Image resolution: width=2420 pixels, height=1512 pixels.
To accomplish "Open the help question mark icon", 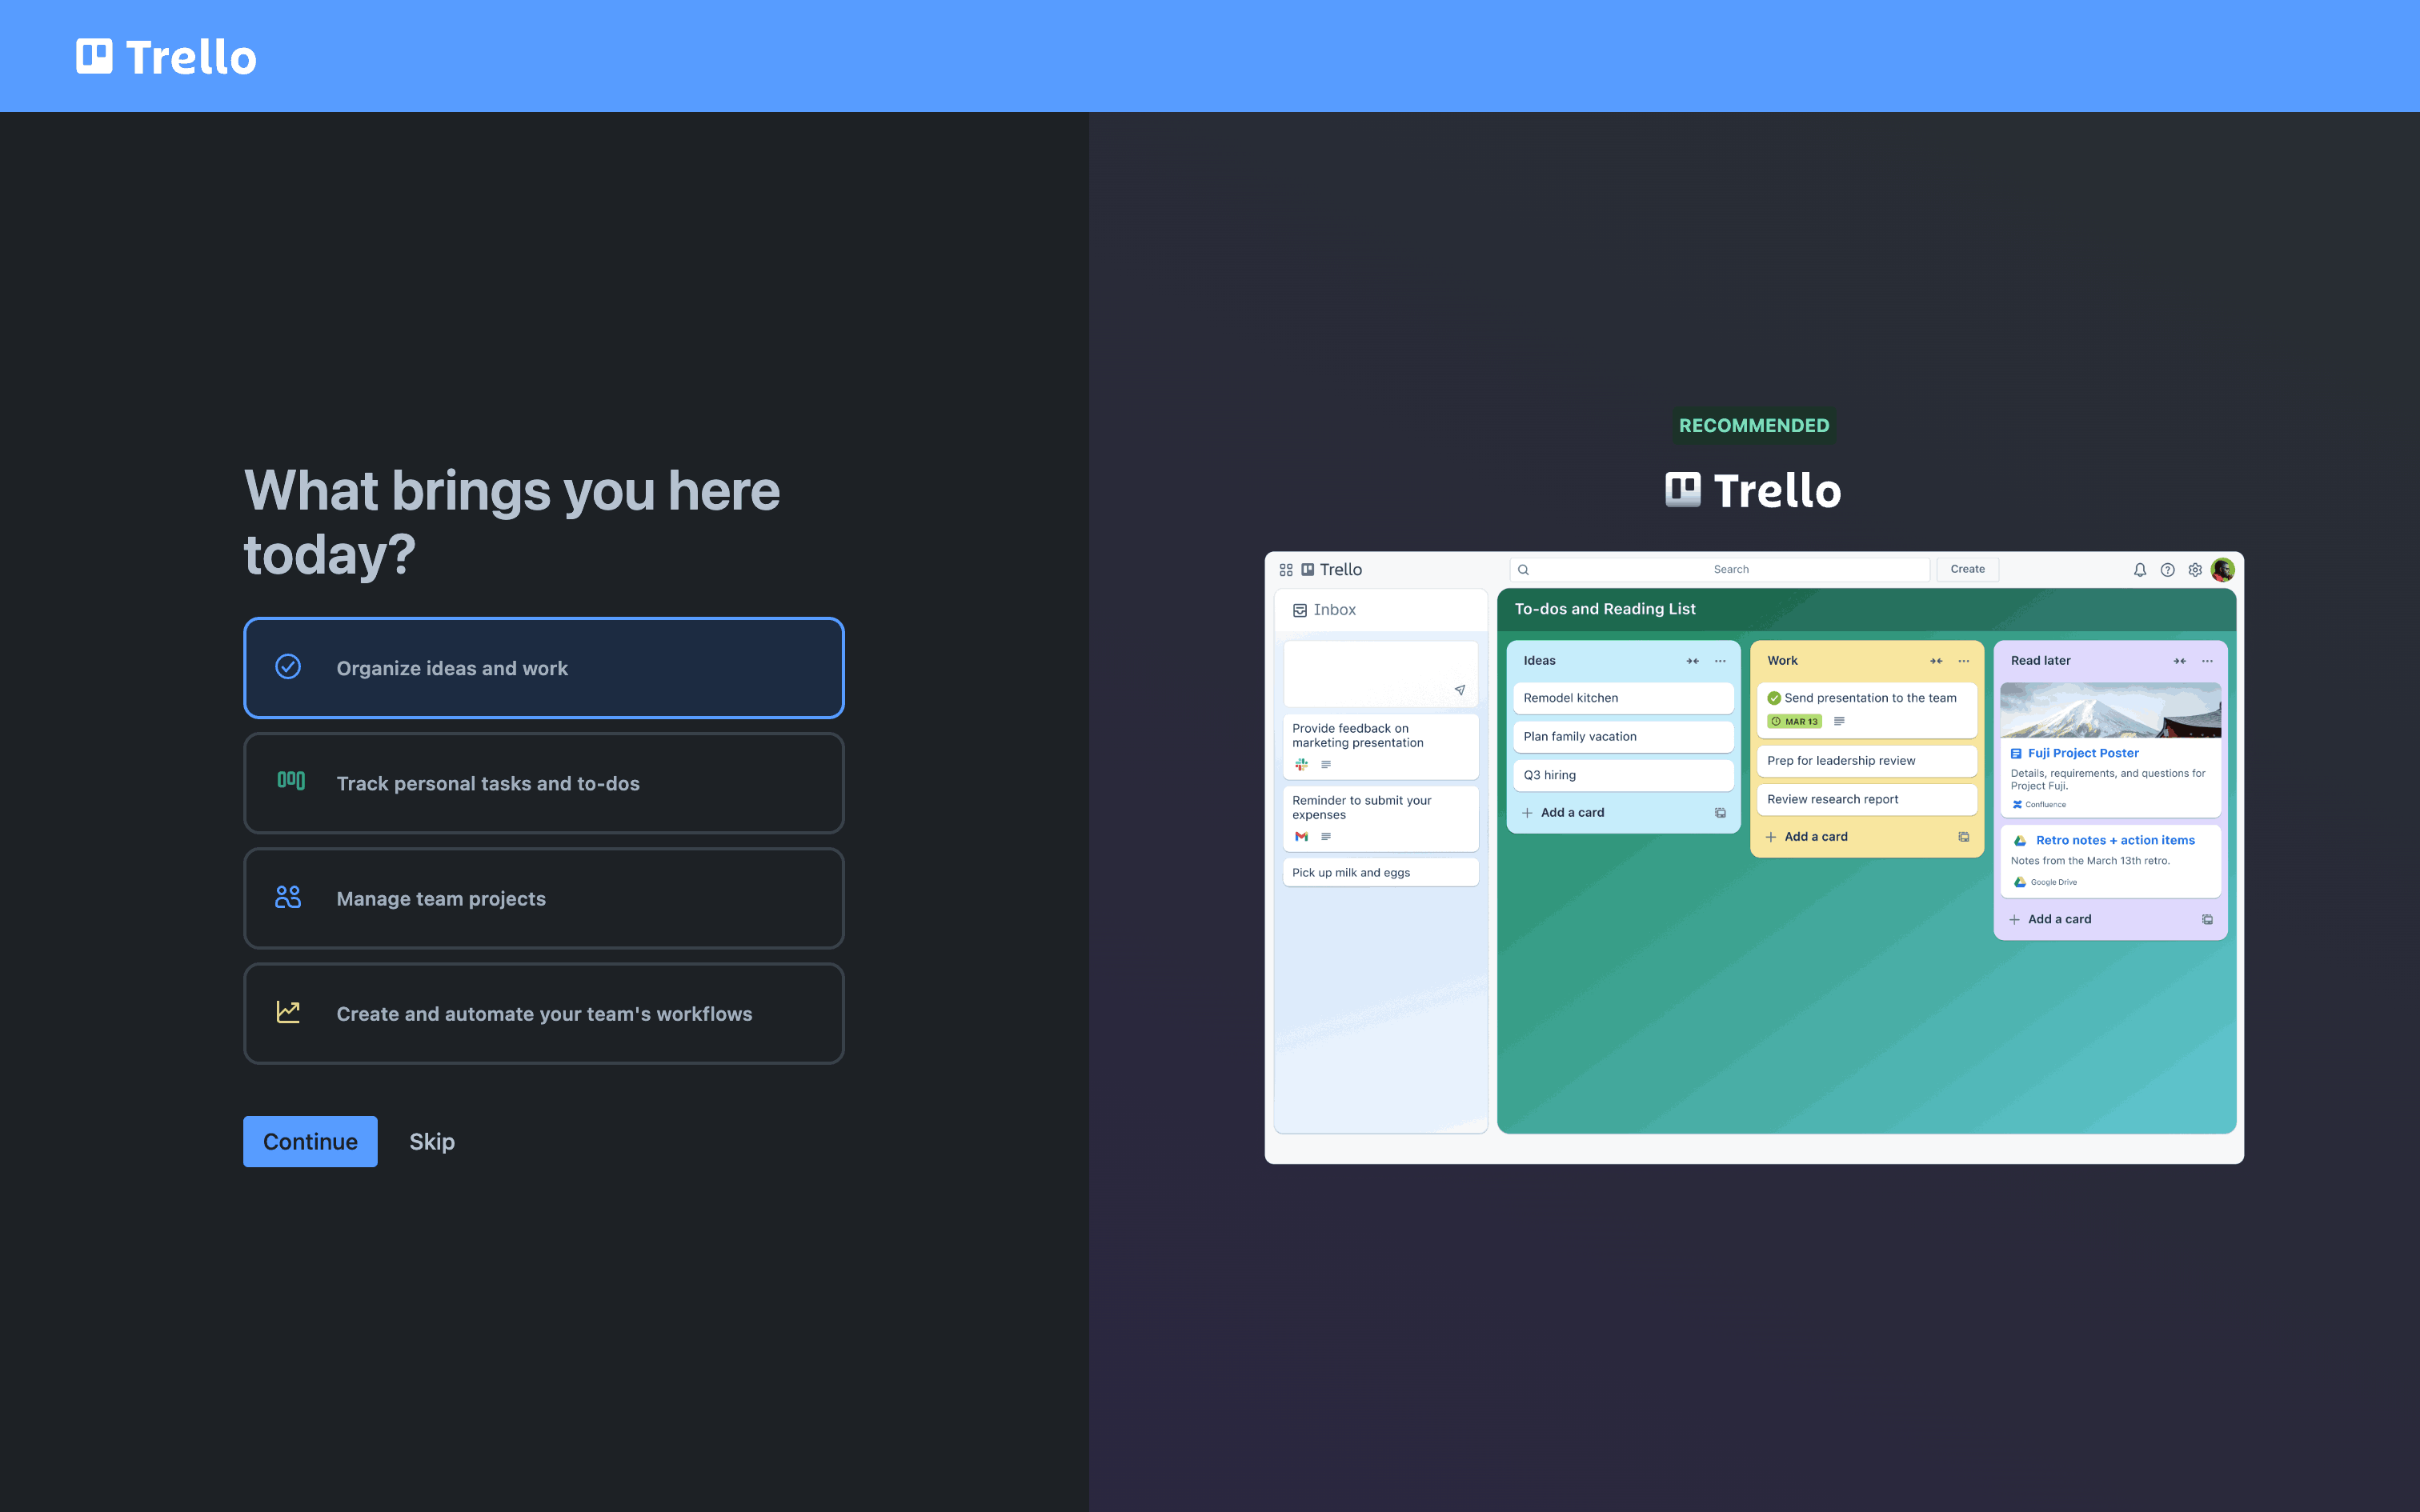I will pos(2167,570).
